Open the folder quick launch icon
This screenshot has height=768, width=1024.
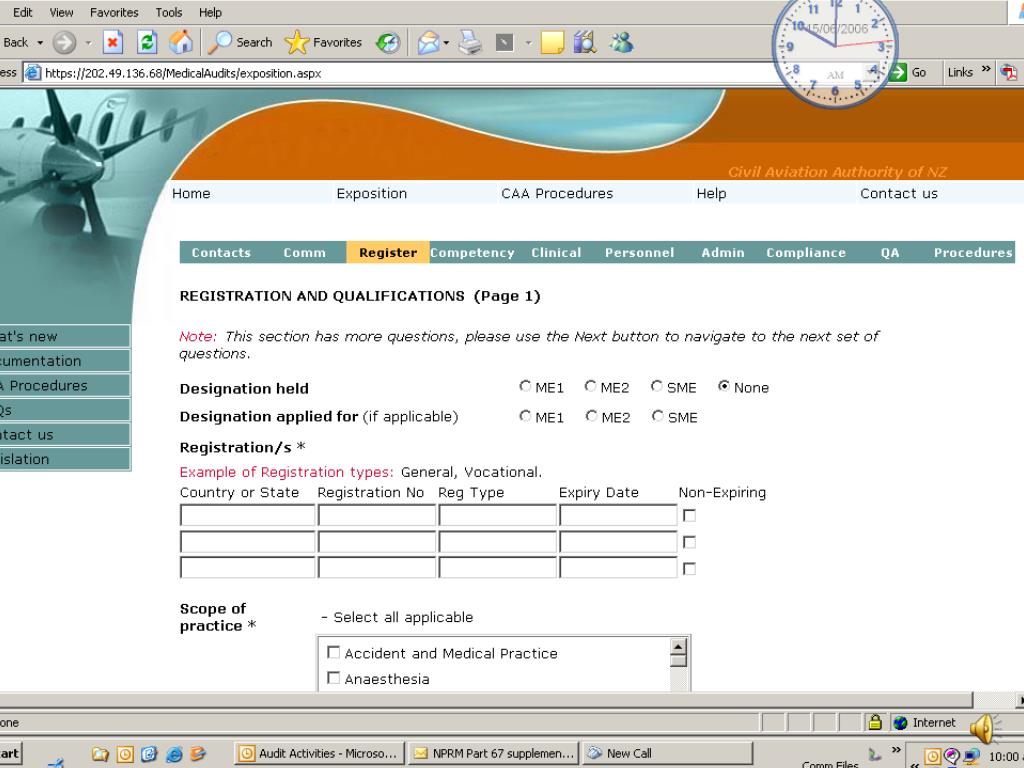[100, 754]
